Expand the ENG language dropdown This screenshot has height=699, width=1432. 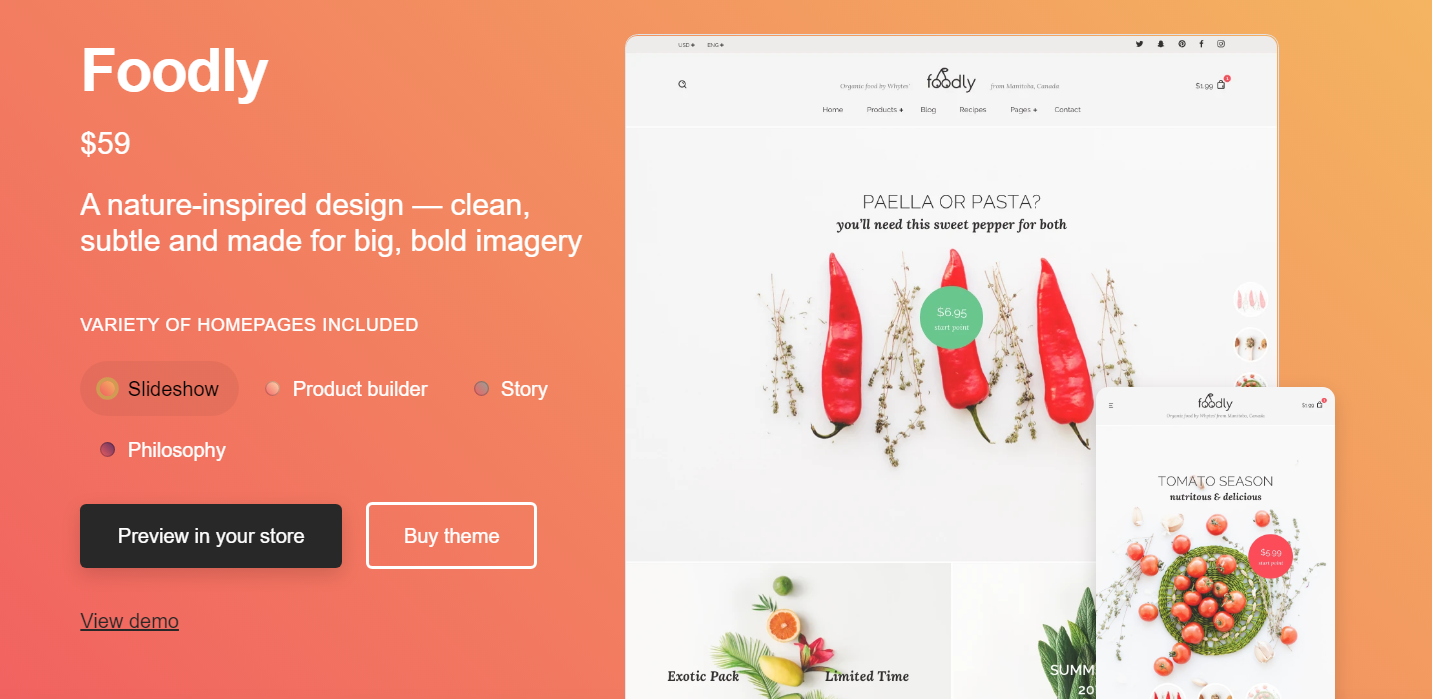pyautogui.click(x=715, y=45)
